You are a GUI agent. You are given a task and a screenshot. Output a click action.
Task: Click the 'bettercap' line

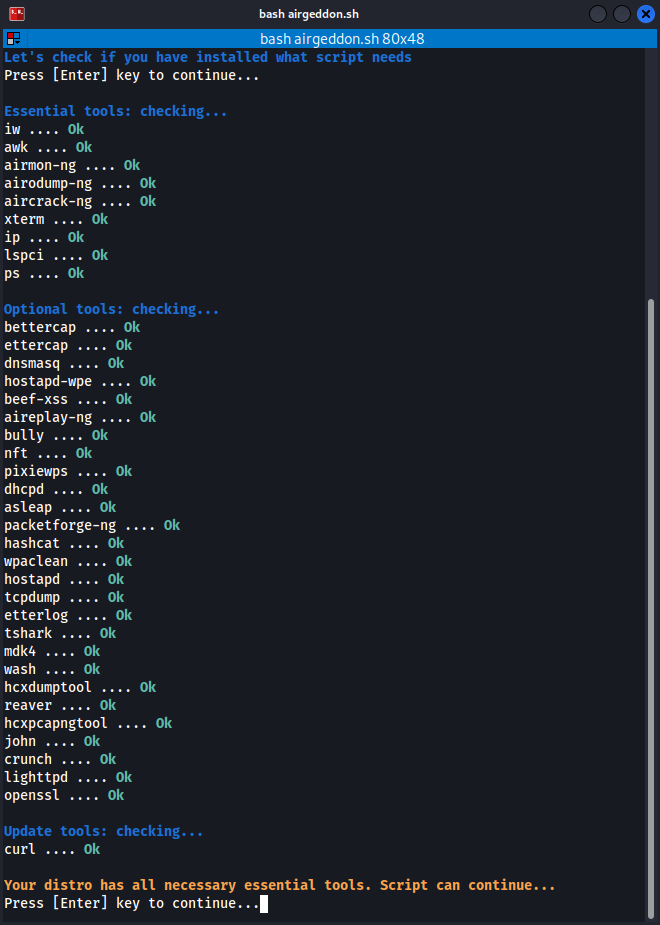[x=72, y=327]
